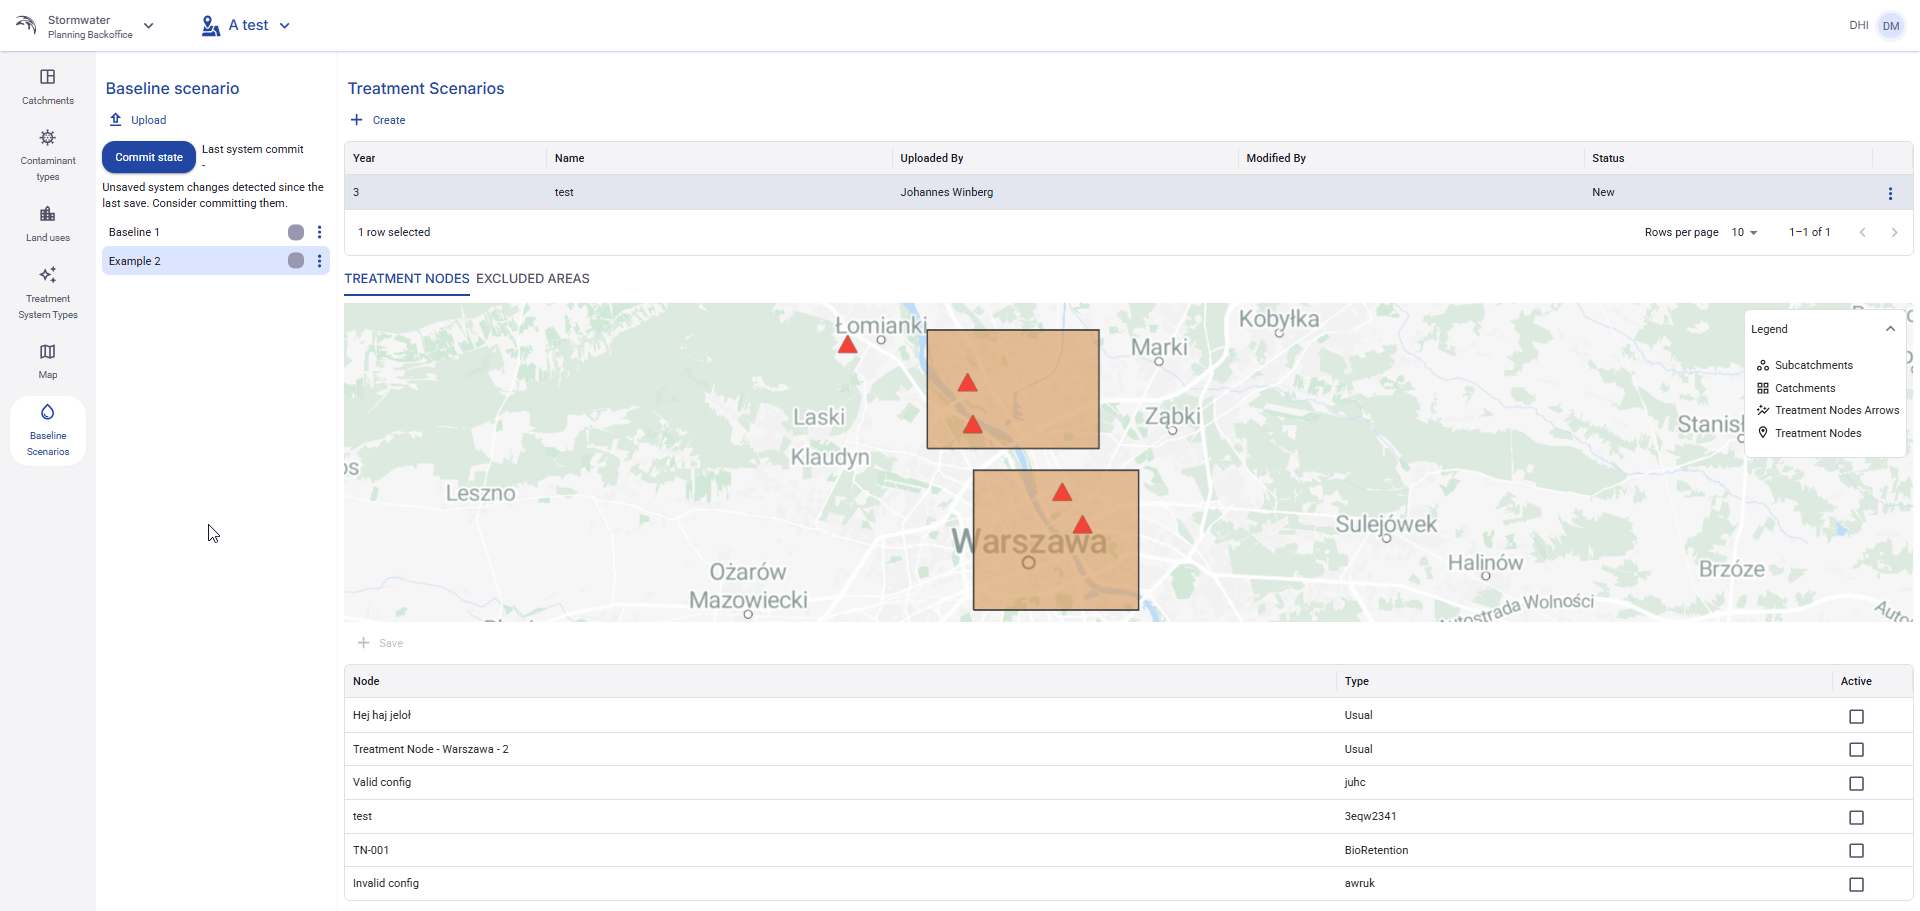The width and height of the screenshot is (1920, 911).
Task: Select the Baseline 1 scenario
Action: (215, 232)
